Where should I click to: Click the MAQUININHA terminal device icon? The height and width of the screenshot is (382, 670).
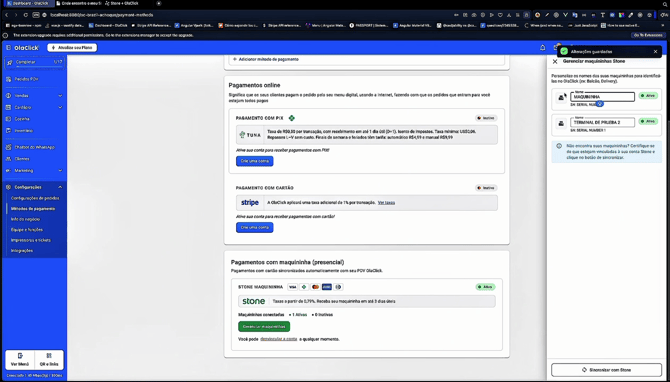(x=562, y=97)
